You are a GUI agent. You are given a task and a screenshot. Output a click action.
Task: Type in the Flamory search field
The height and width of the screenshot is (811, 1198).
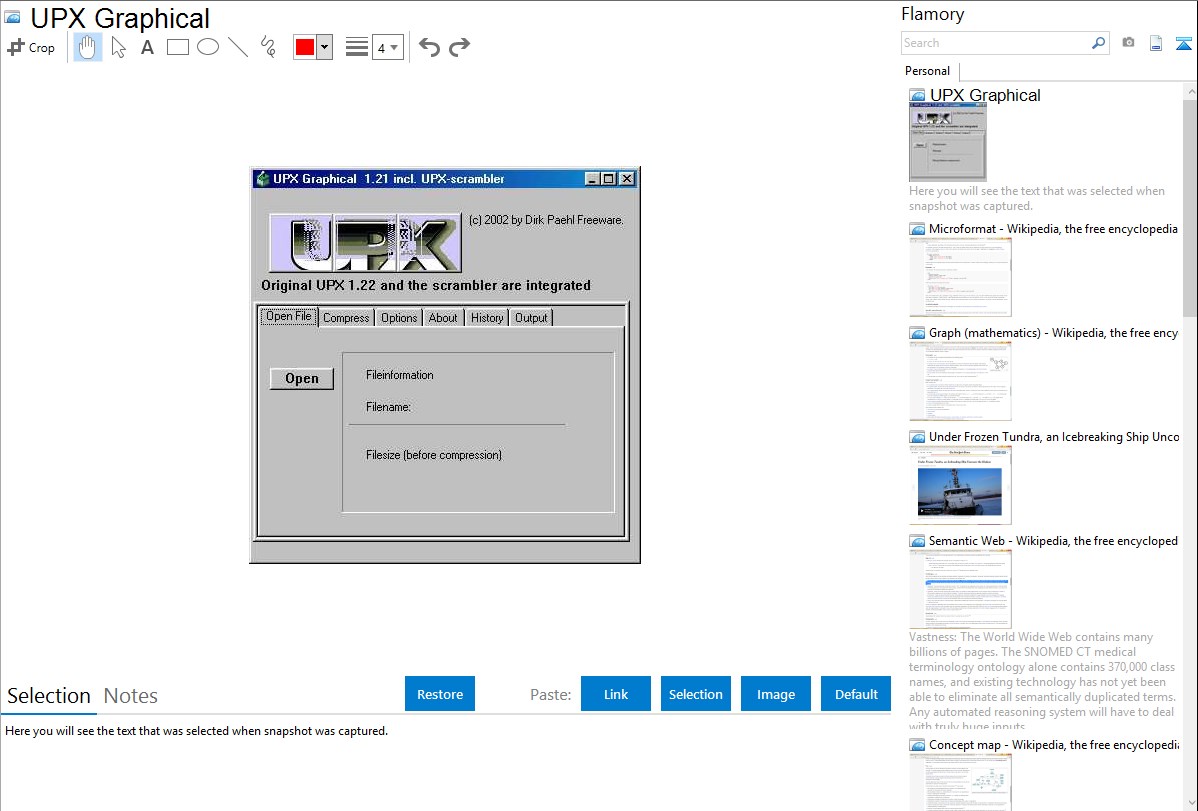[995, 43]
